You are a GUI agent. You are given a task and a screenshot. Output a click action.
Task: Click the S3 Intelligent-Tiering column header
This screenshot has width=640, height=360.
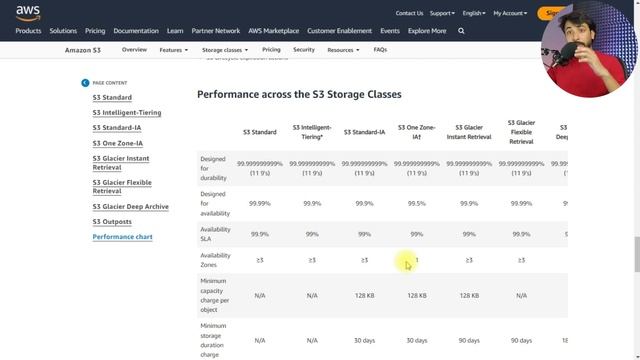click(312, 132)
